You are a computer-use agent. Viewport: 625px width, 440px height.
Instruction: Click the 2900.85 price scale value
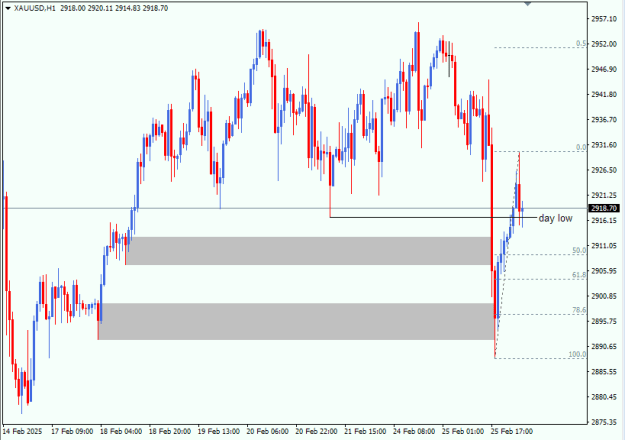[604, 296]
